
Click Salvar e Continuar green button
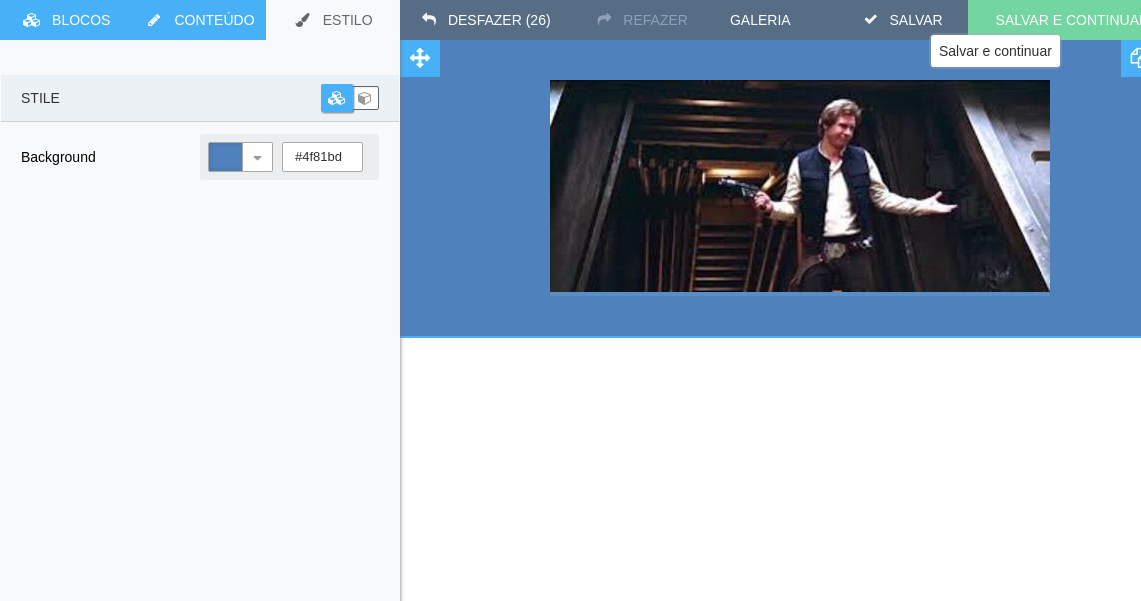point(1054,20)
